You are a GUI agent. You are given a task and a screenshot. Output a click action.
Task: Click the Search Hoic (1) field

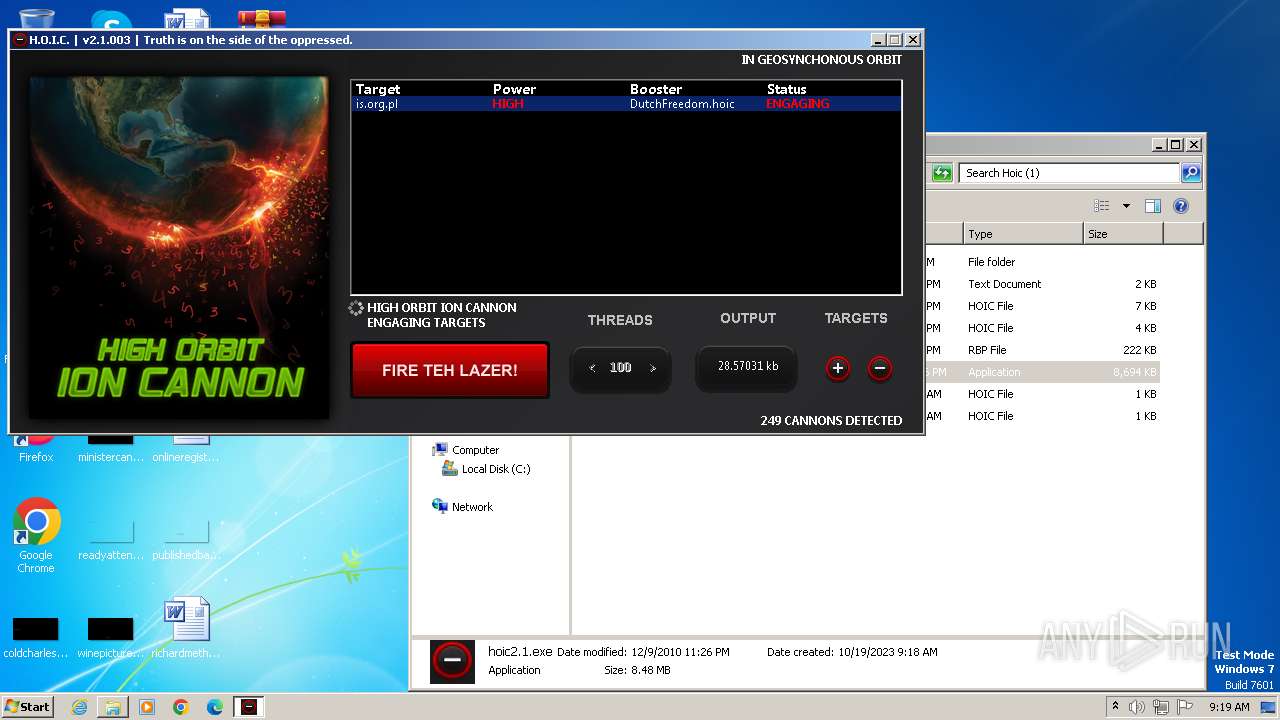coord(1069,173)
